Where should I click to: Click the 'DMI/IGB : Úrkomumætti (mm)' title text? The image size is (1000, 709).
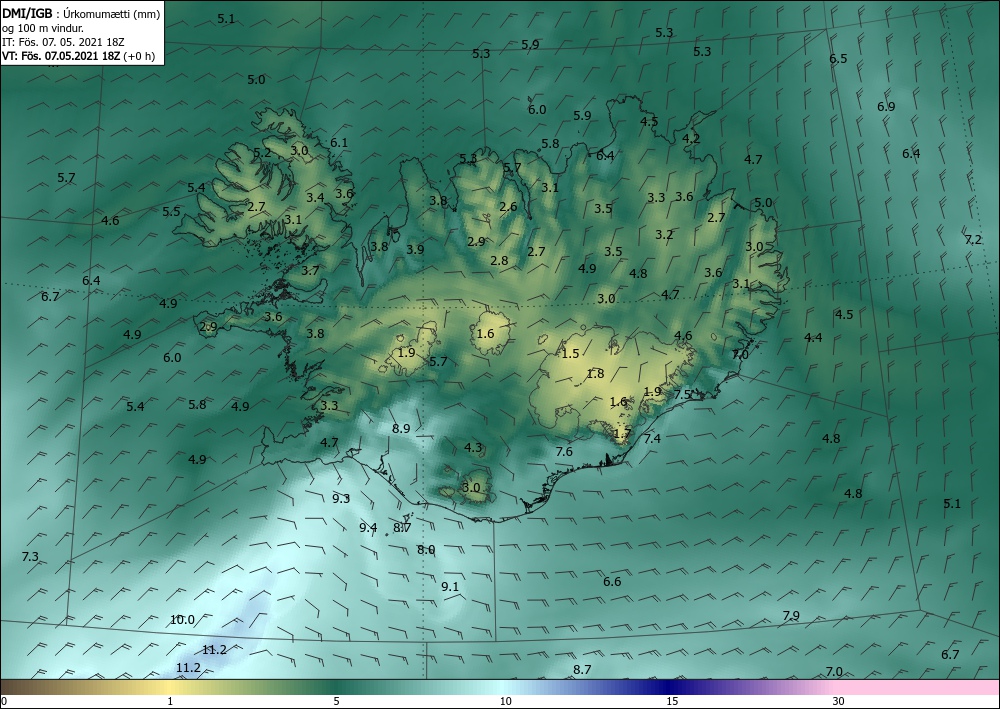tap(82, 13)
